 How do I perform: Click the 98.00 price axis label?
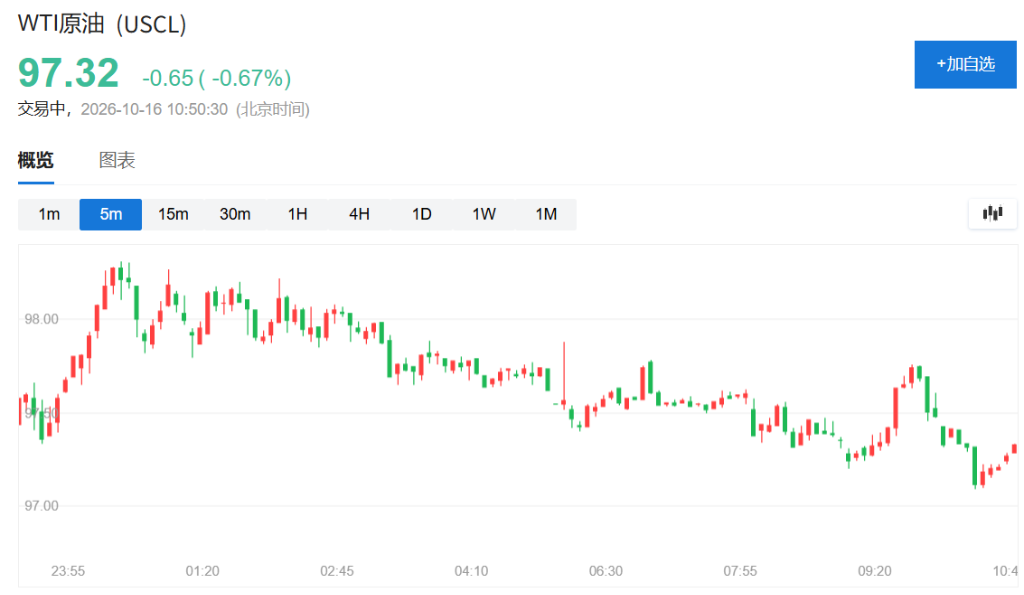click(x=41, y=319)
